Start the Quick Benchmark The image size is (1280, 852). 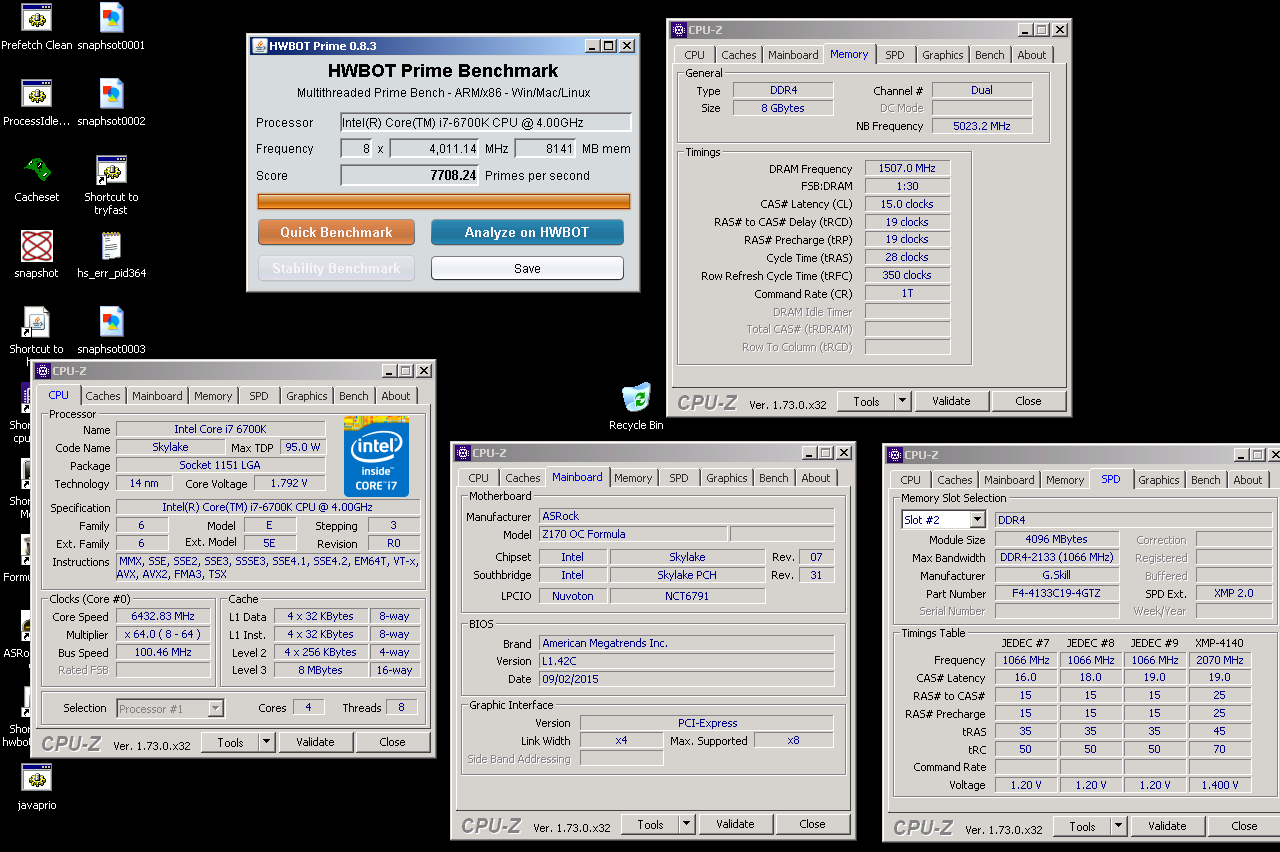click(x=336, y=232)
